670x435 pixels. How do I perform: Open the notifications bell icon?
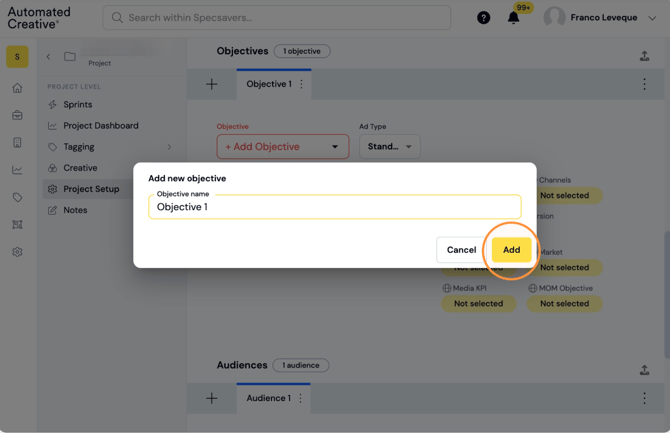coord(513,18)
